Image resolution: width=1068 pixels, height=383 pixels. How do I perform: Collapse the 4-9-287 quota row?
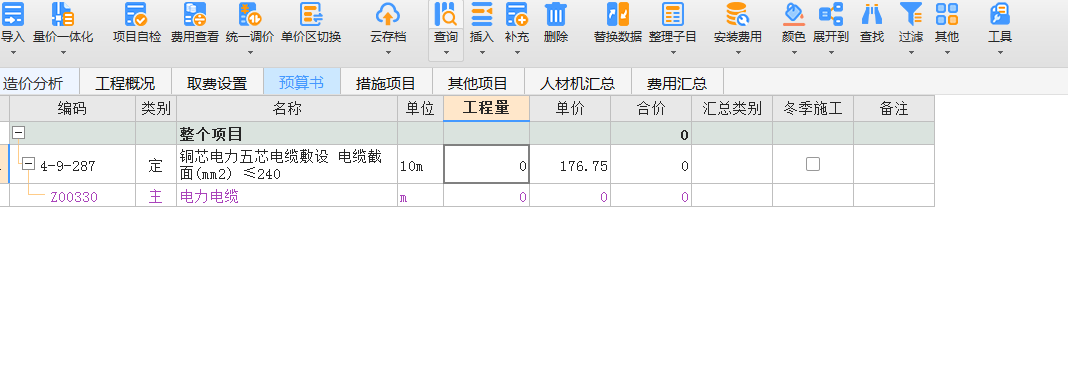28,164
